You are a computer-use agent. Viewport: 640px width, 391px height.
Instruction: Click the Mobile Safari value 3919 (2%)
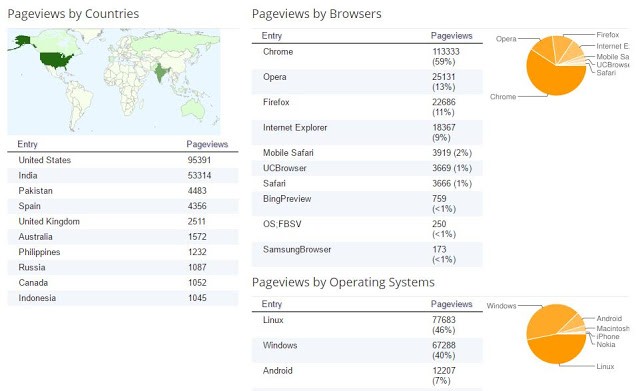click(452, 153)
